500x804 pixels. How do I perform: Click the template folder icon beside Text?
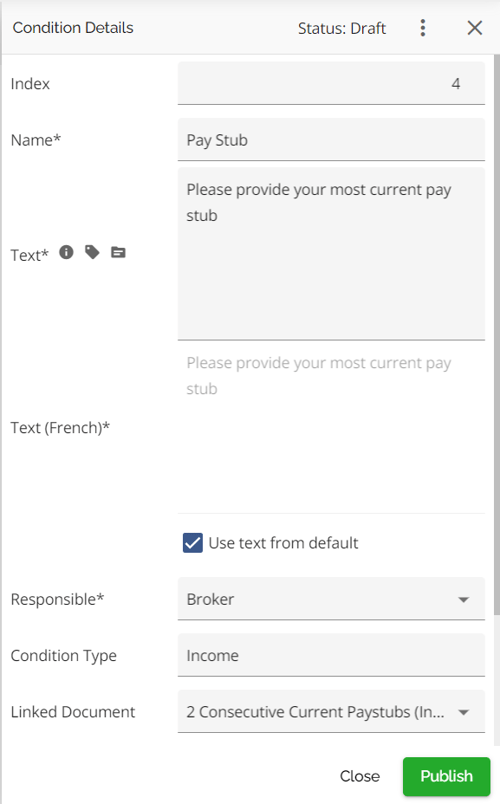pyautogui.click(x=118, y=252)
